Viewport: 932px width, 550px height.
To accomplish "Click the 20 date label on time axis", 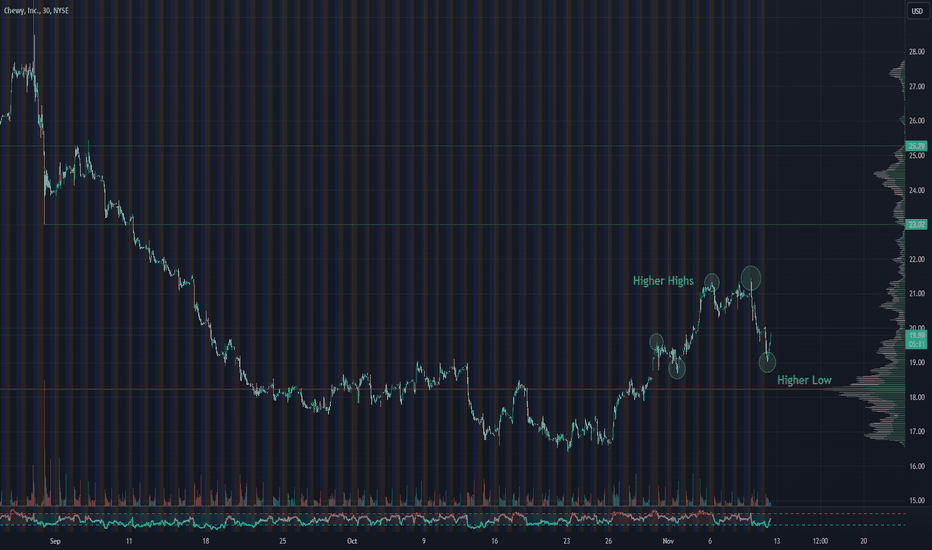I will 864,541.
